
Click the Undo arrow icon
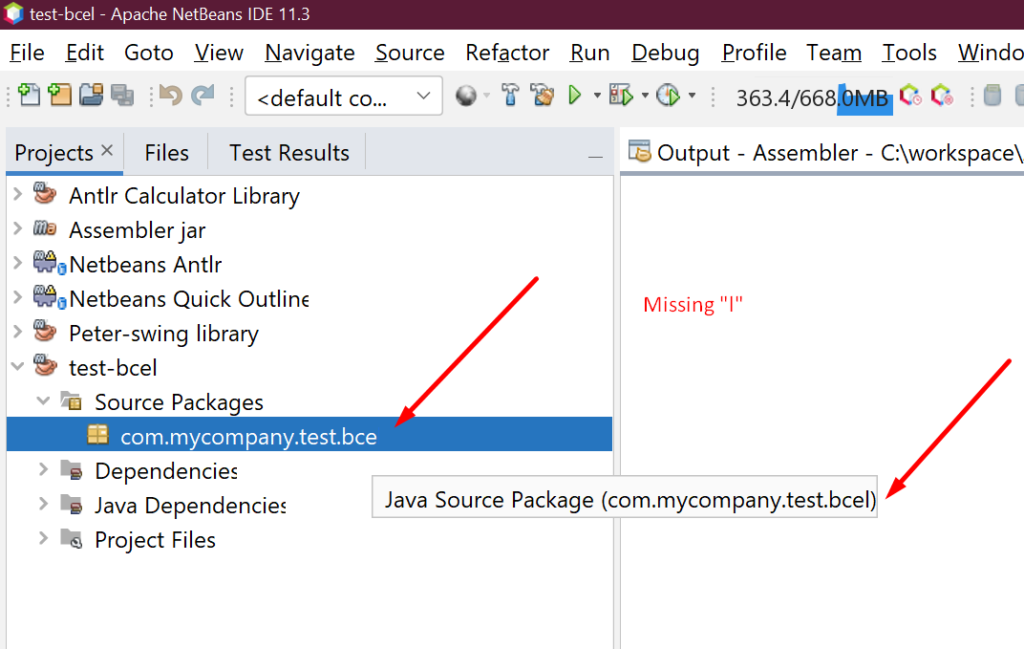coord(171,96)
